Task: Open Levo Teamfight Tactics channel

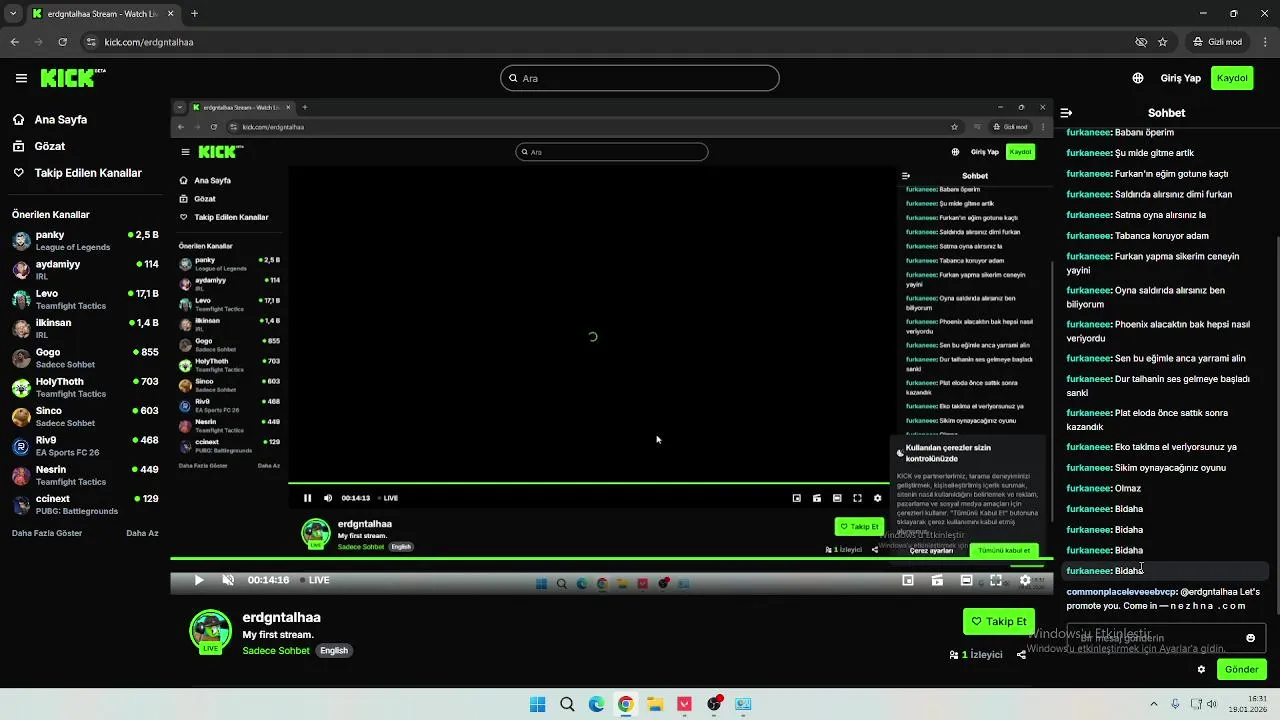Action: point(85,299)
